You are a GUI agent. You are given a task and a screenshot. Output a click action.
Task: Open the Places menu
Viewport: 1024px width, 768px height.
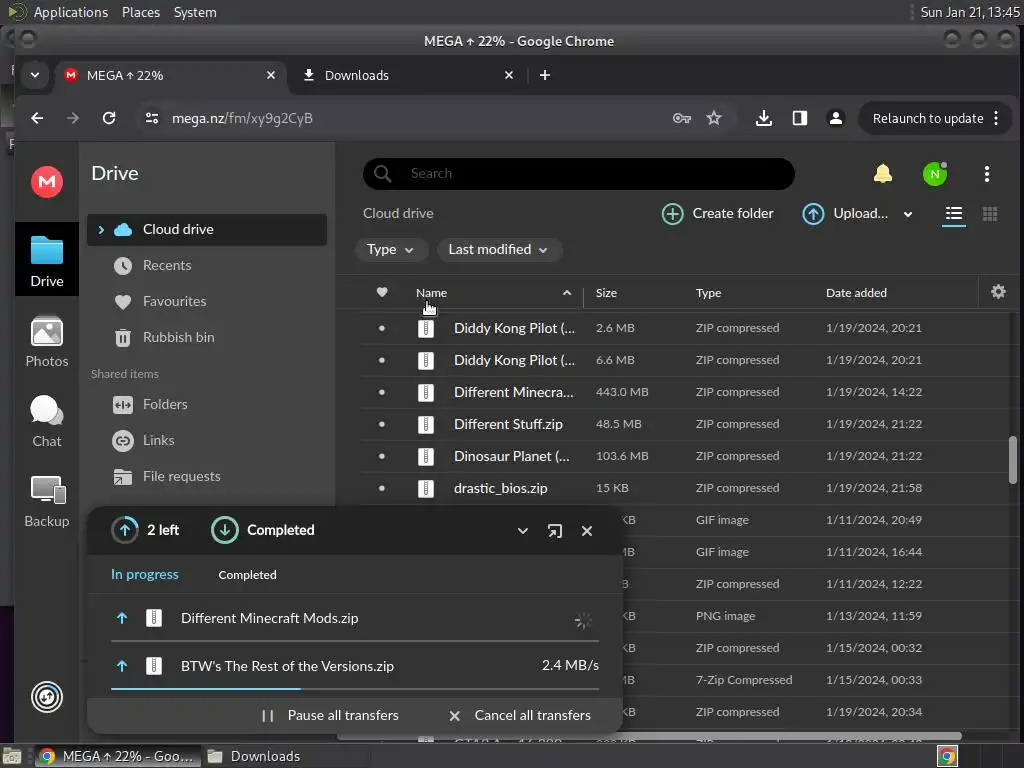pyautogui.click(x=140, y=12)
